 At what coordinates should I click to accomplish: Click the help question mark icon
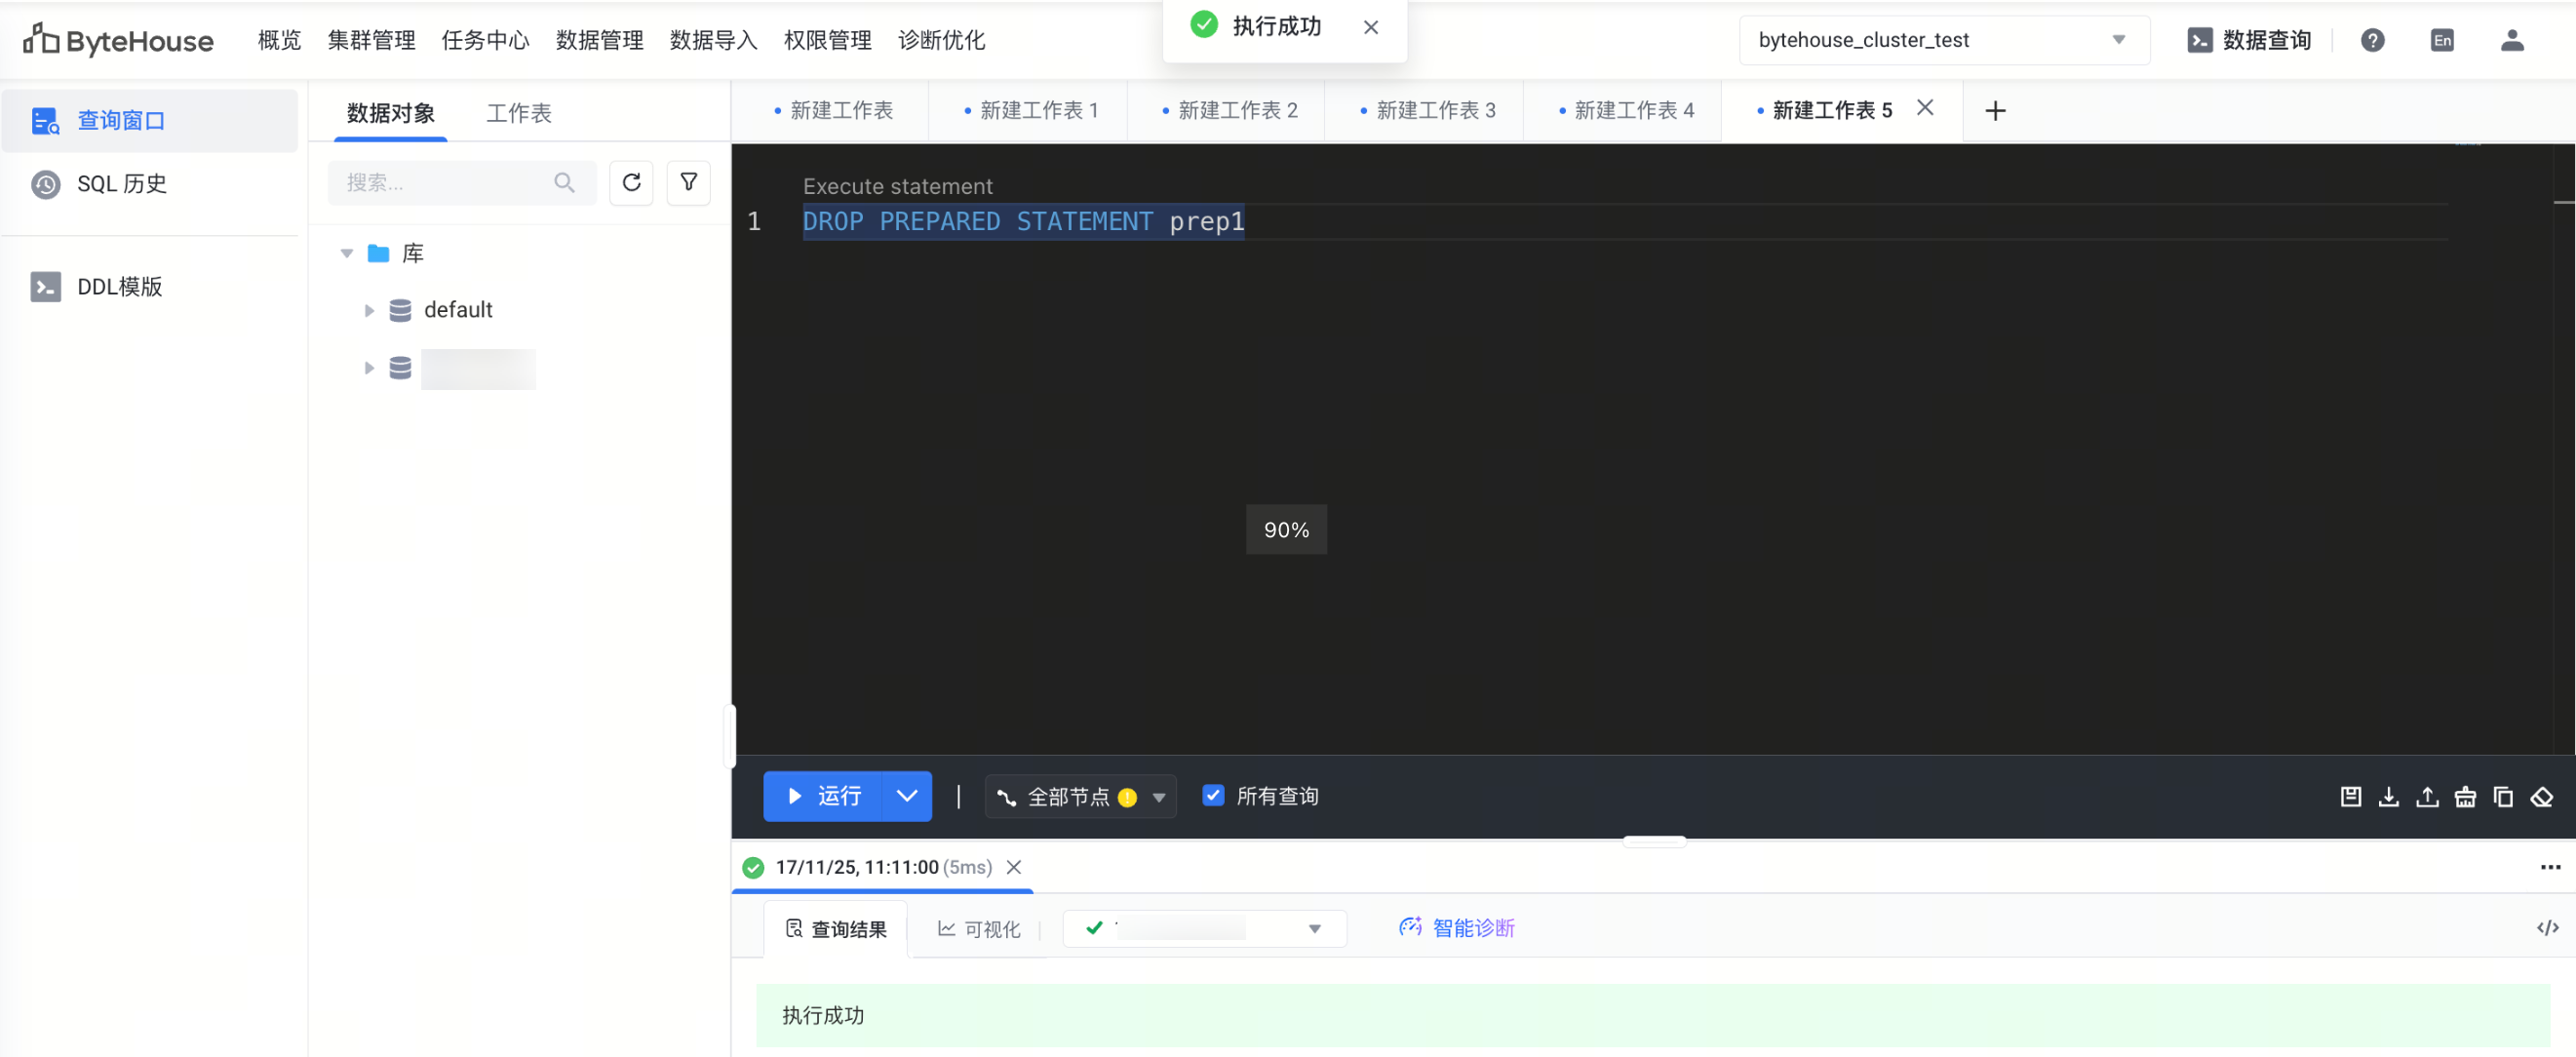2372,40
